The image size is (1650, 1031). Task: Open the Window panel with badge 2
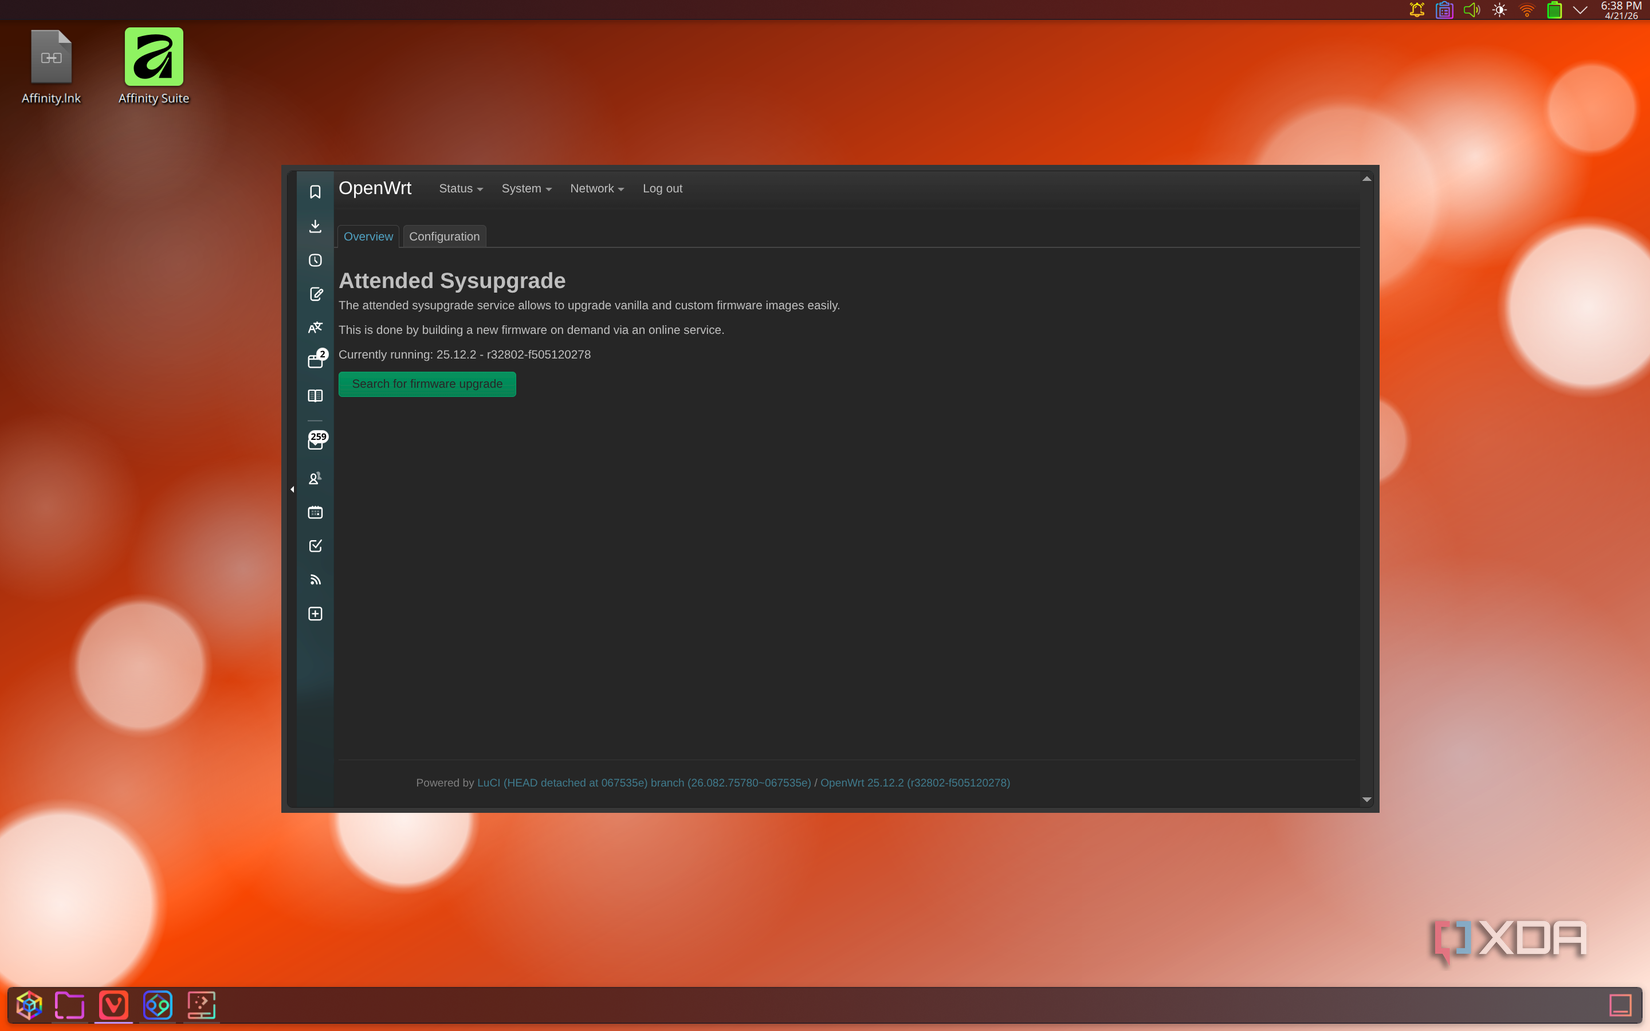pos(316,360)
